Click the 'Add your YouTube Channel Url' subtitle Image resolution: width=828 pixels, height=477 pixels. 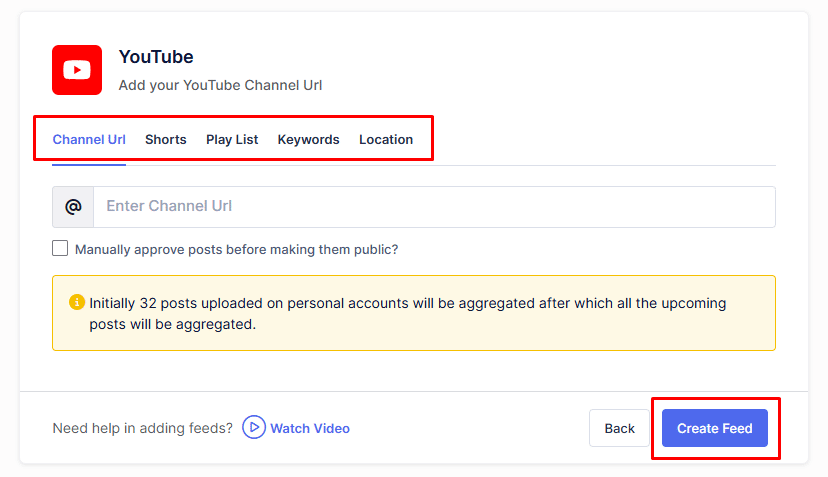coord(220,85)
